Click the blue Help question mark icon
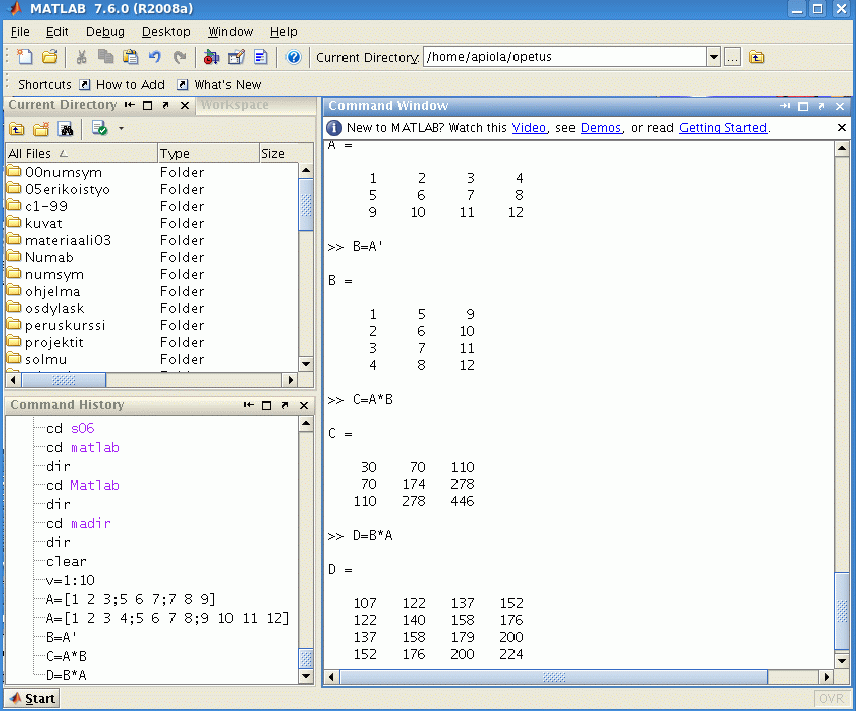Screen dimensions: 856x711 coord(294,57)
